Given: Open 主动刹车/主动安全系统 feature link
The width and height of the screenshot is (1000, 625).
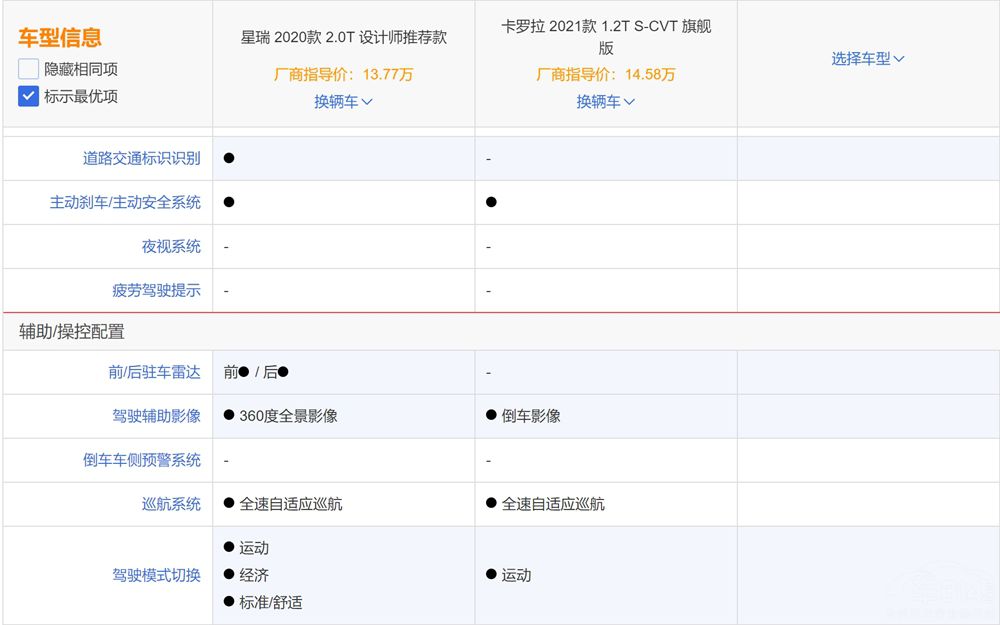Looking at the screenshot, I should 125,202.
